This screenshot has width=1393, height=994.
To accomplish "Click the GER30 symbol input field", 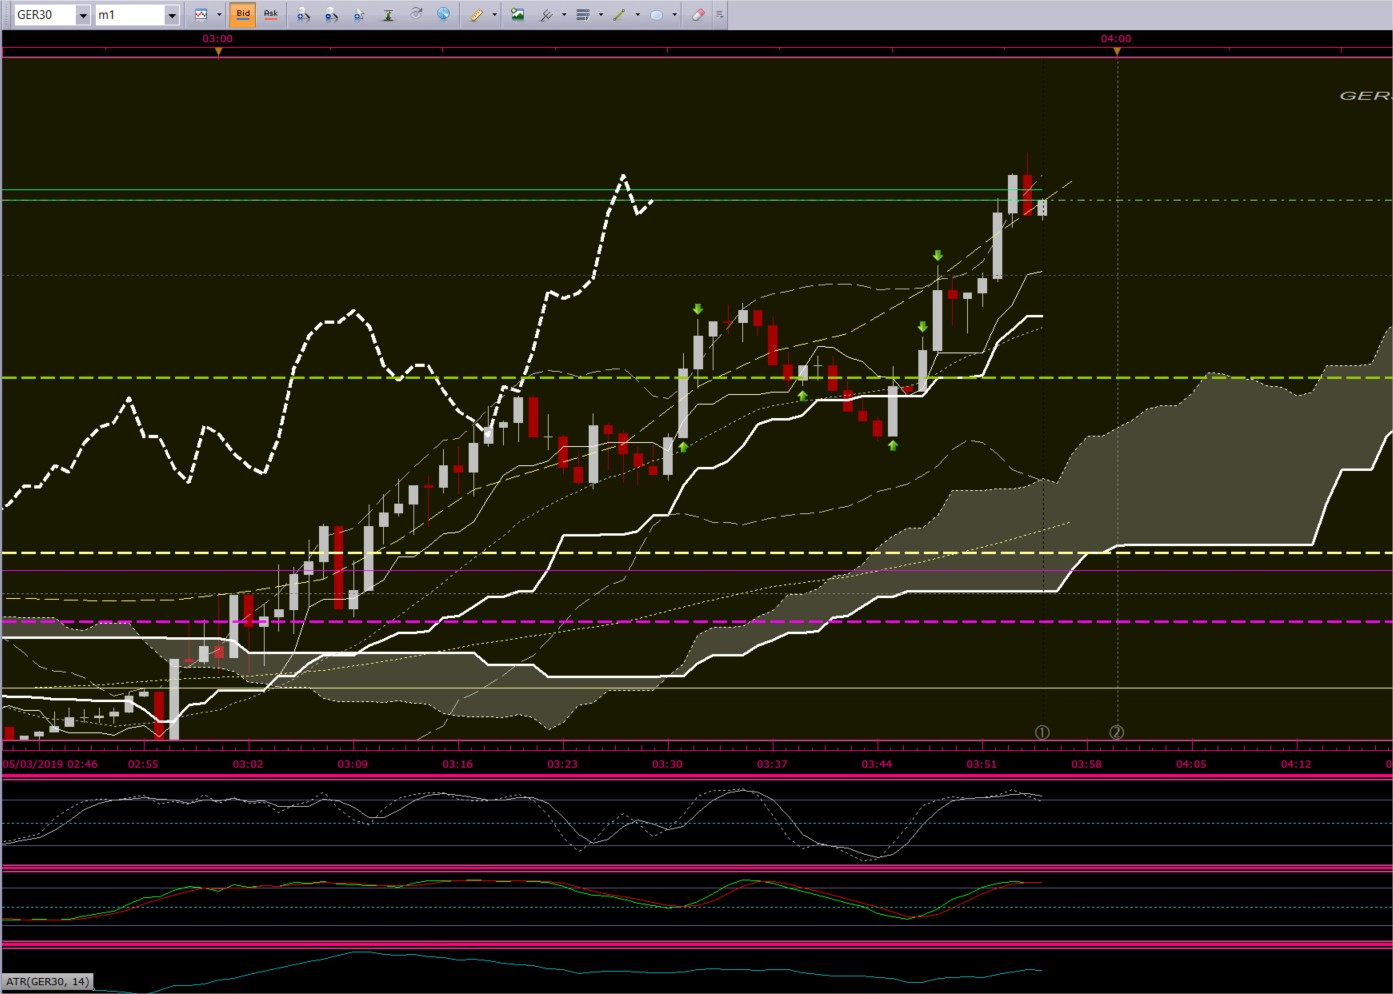I will click(45, 15).
